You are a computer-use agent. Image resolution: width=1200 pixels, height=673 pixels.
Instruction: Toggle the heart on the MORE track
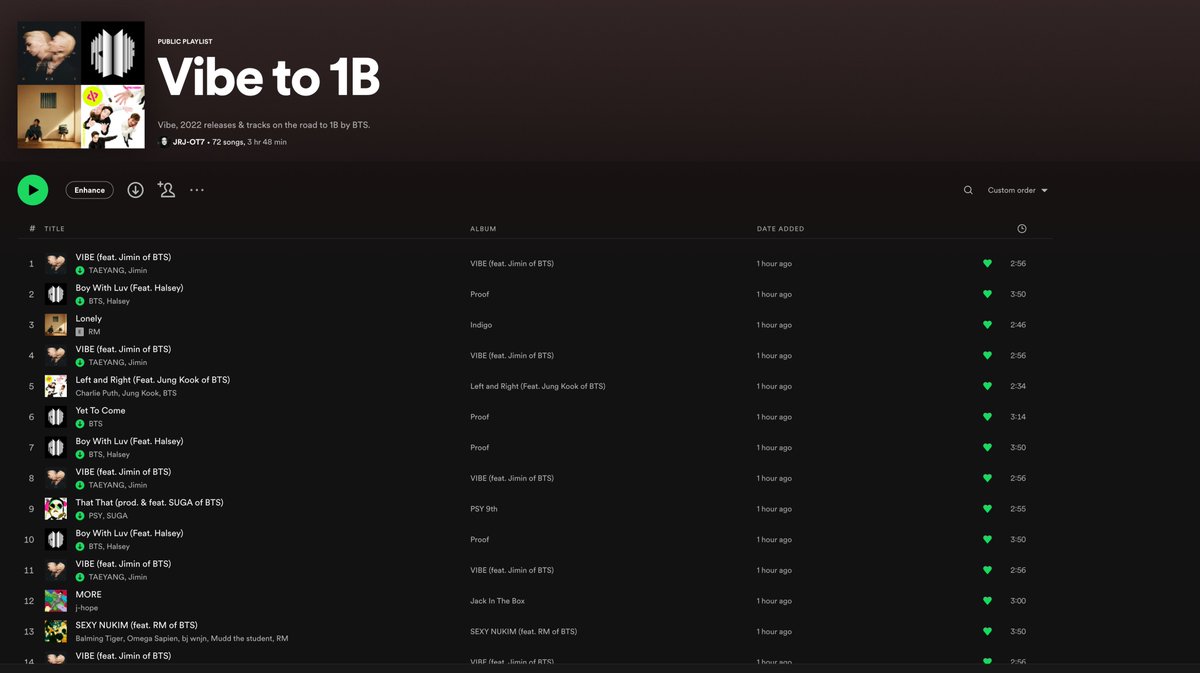[987, 601]
